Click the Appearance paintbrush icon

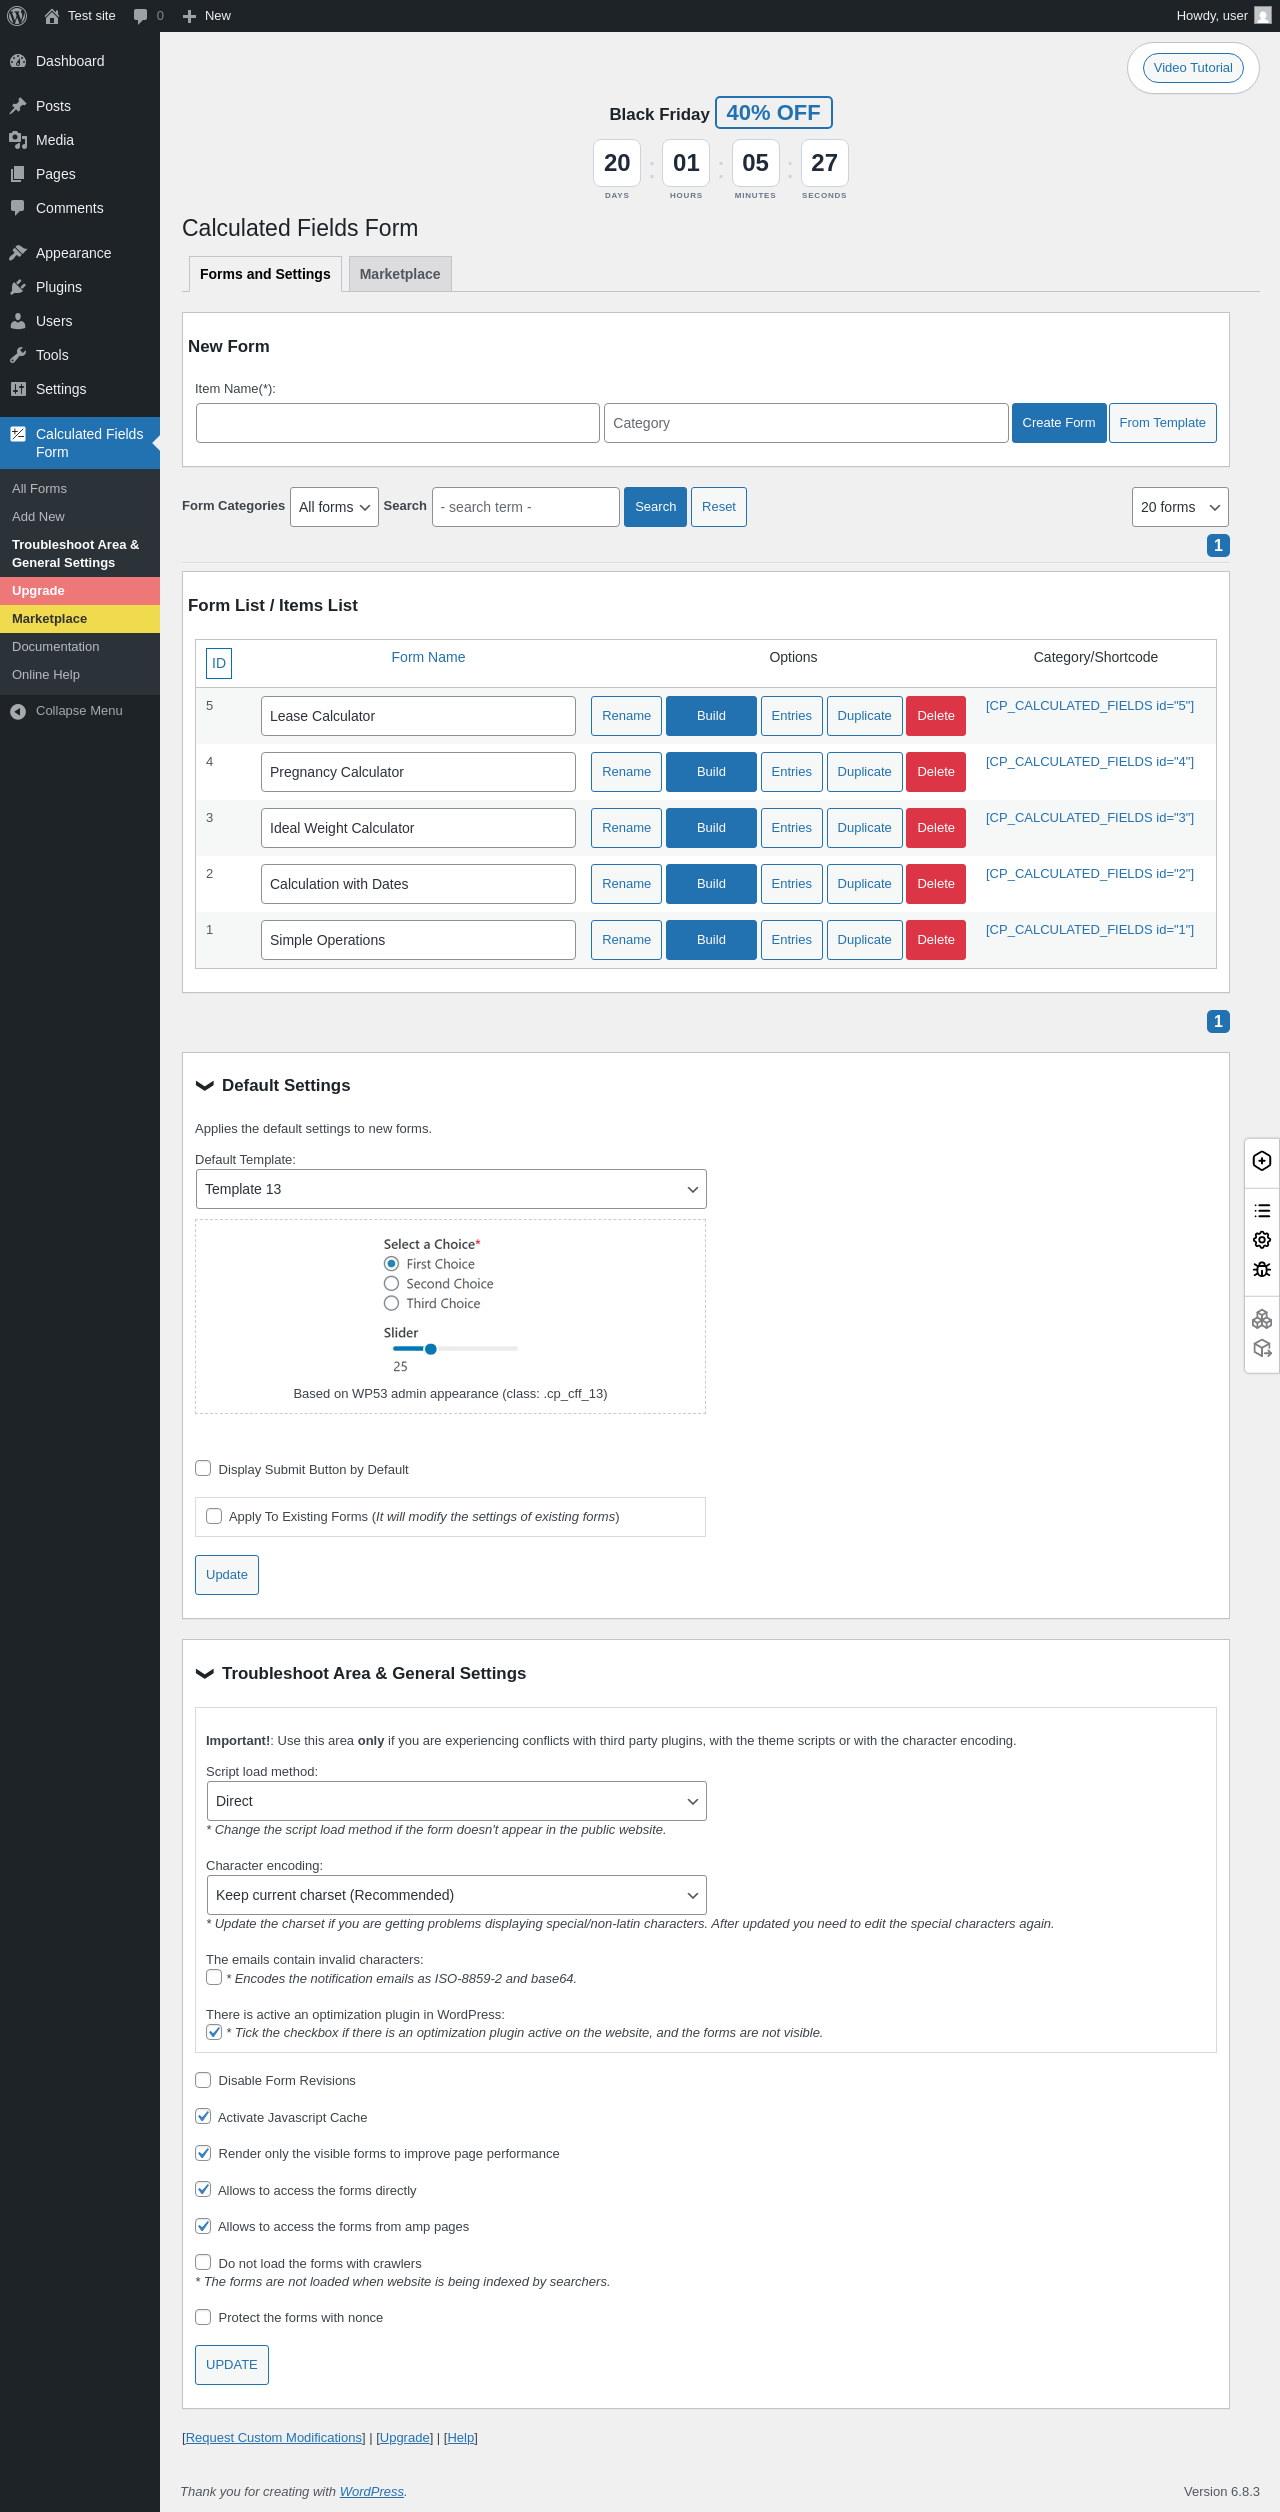(18, 253)
